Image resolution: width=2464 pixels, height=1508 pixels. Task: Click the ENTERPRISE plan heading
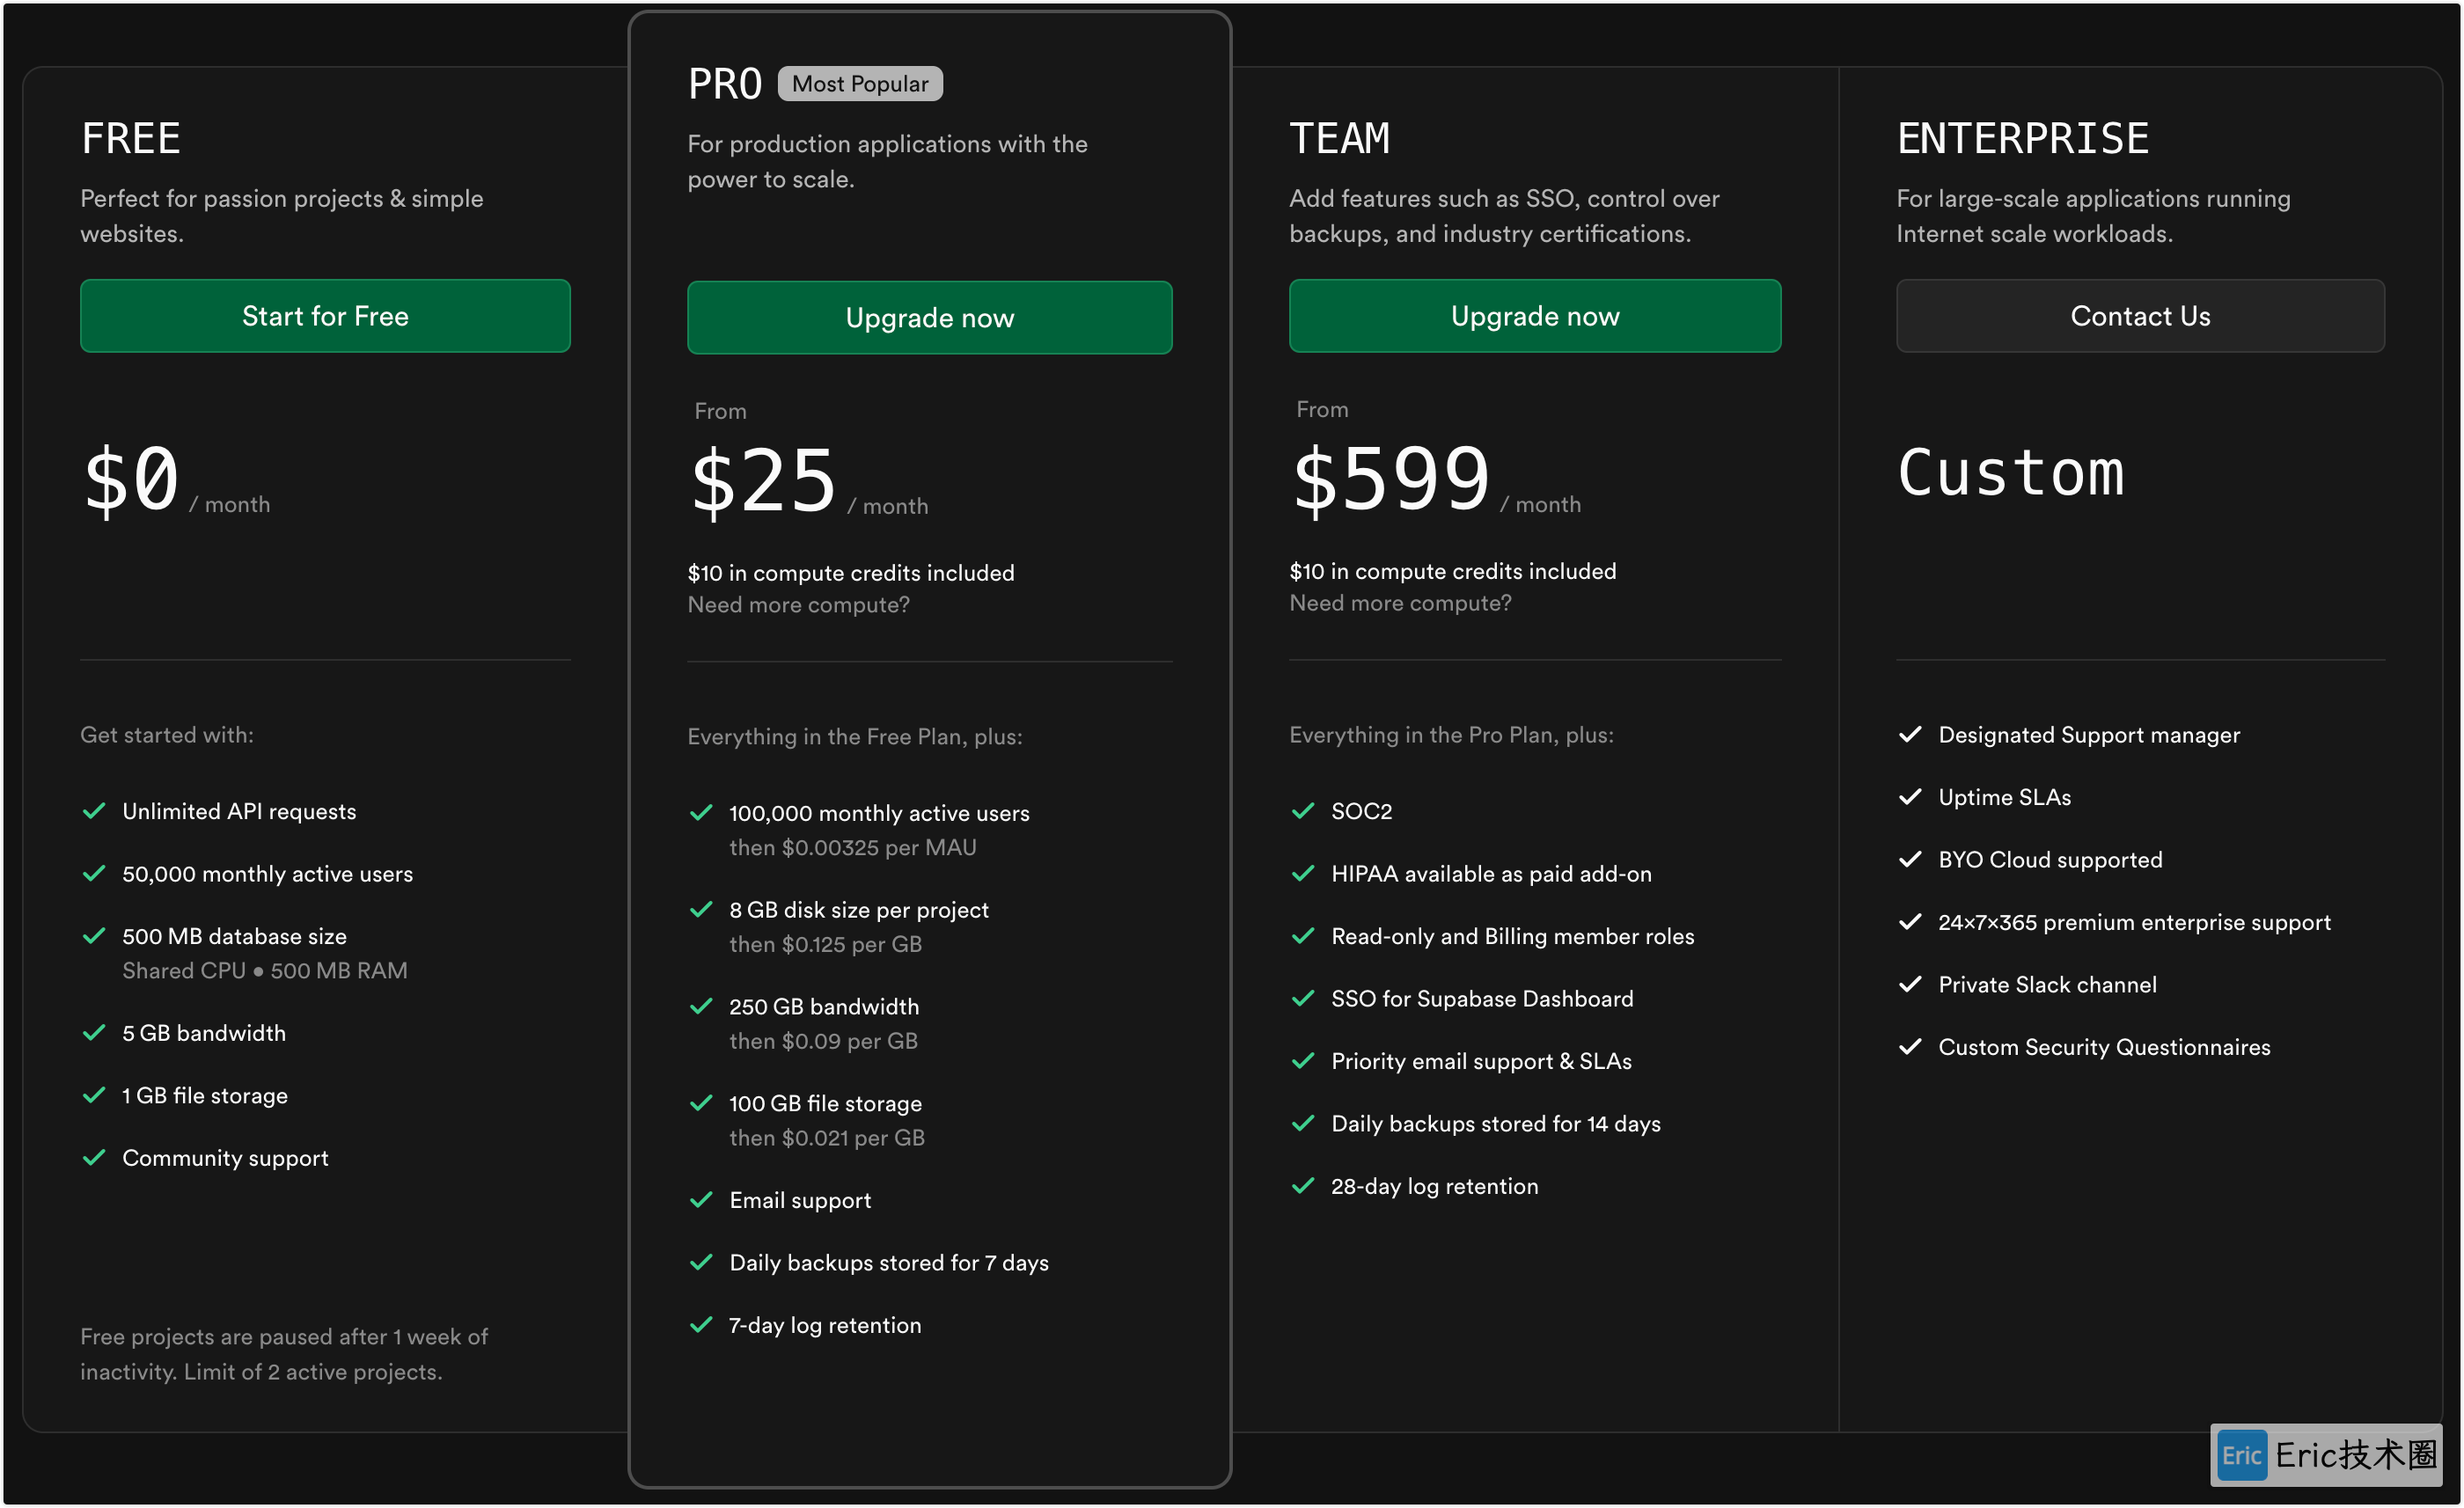pos(2022,139)
